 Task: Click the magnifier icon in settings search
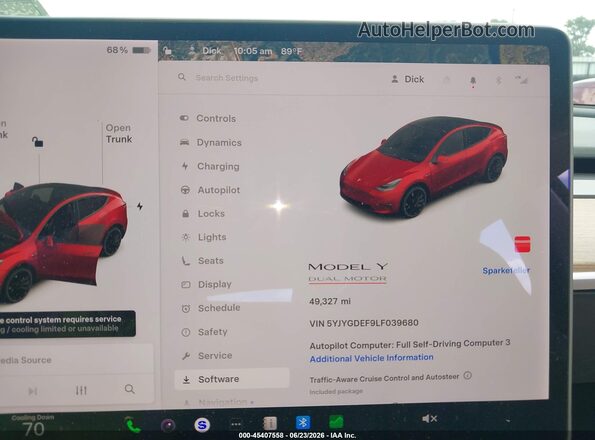(x=182, y=77)
